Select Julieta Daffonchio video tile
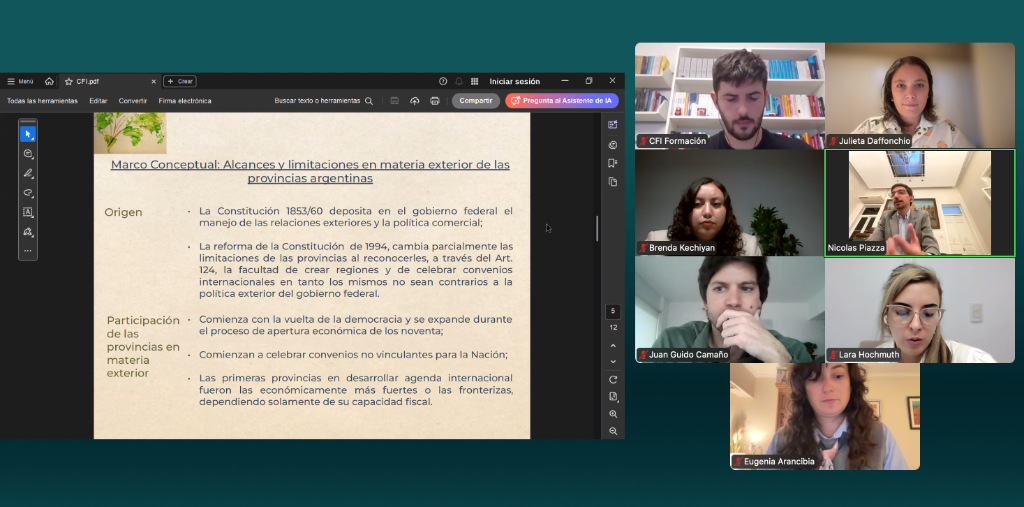This screenshot has height=507, width=1024. coord(920,95)
